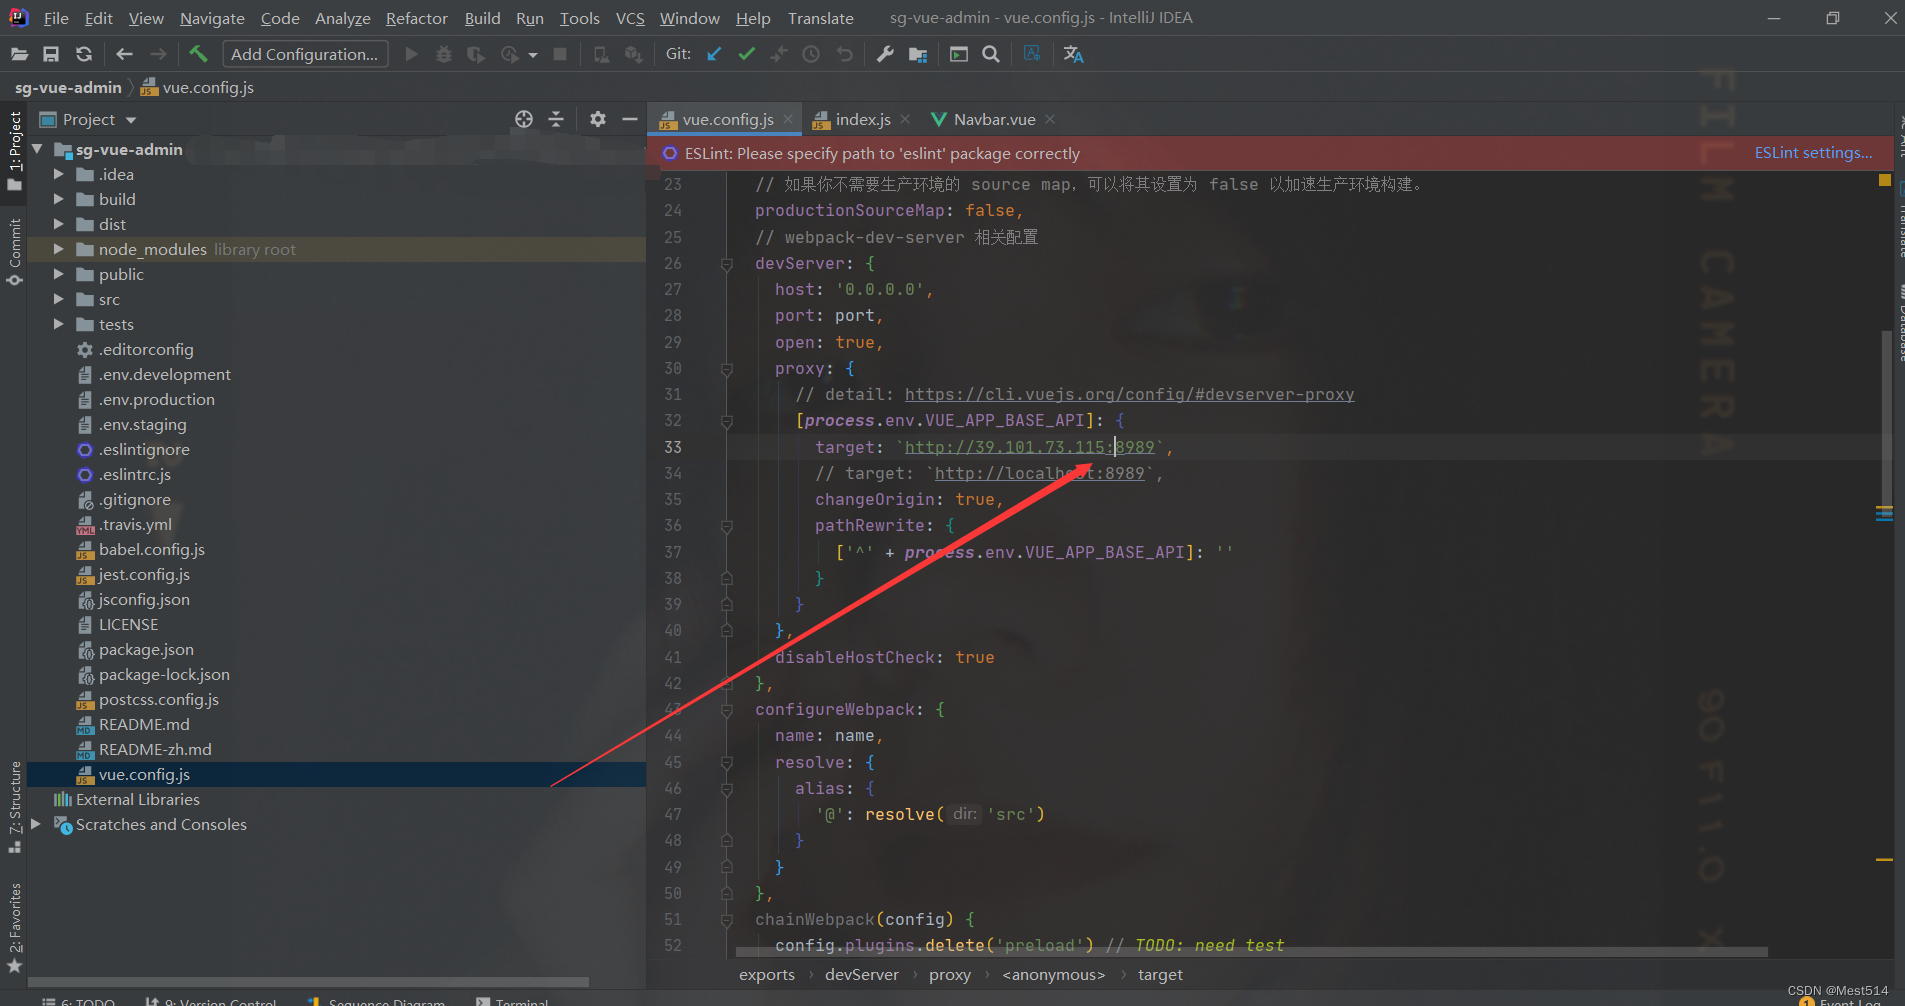The height and width of the screenshot is (1006, 1905).
Task: Click the Build project hammer icon
Action: point(198,54)
